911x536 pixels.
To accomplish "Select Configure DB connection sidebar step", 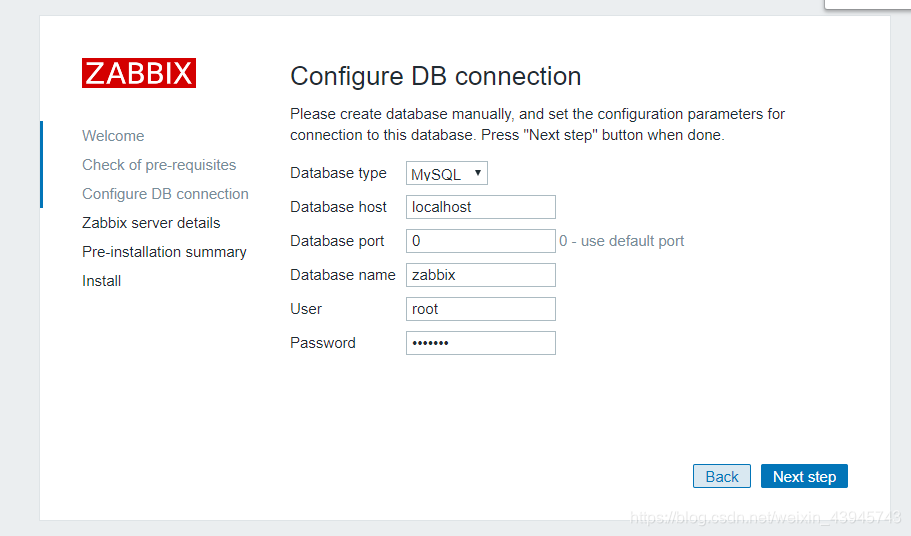I will pyautogui.click(x=165, y=194).
